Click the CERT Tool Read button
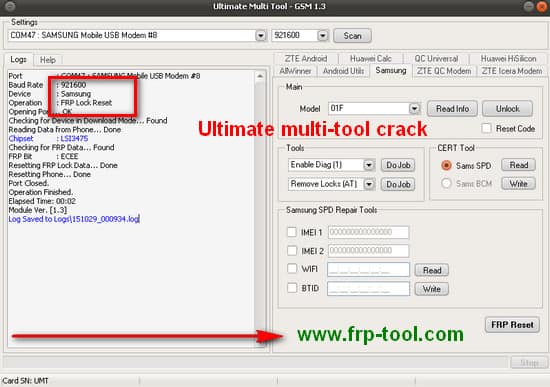The width and height of the screenshot is (550, 387). 518,165
